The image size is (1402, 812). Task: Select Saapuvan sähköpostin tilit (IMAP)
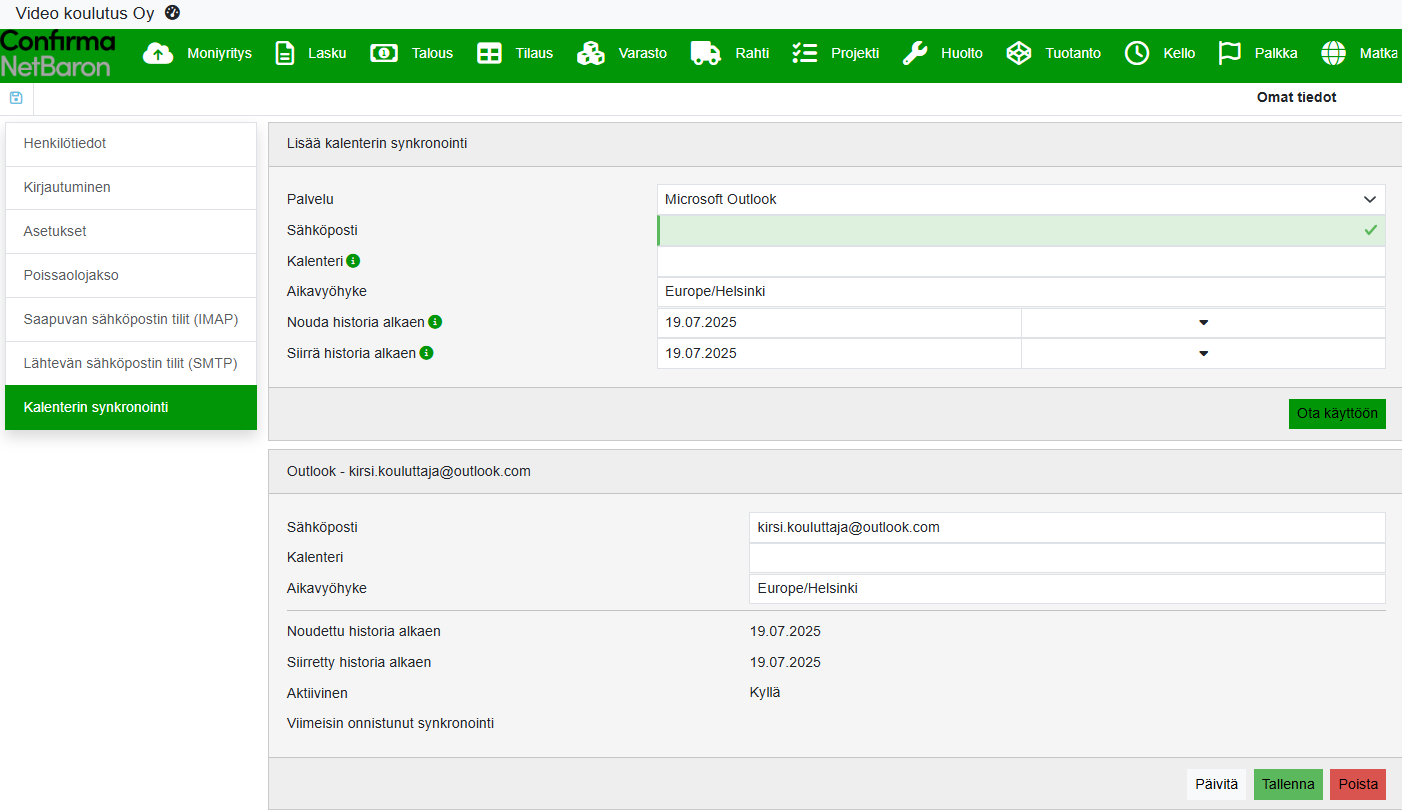click(x=131, y=320)
